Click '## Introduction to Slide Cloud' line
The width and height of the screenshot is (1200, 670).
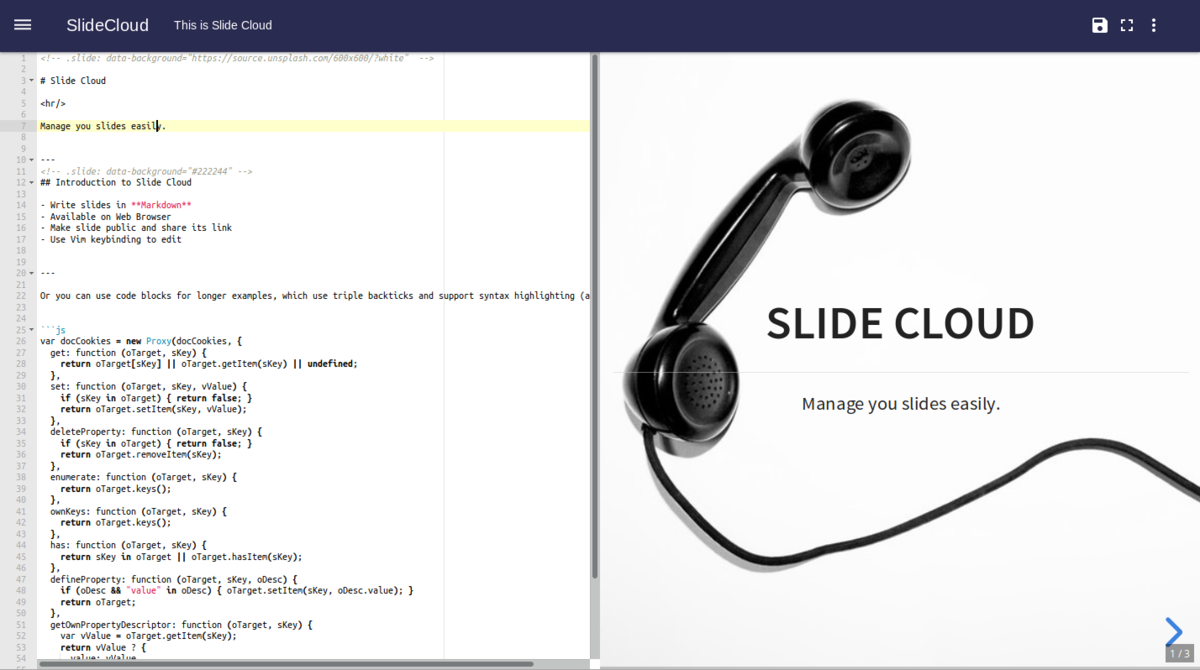[116, 183]
